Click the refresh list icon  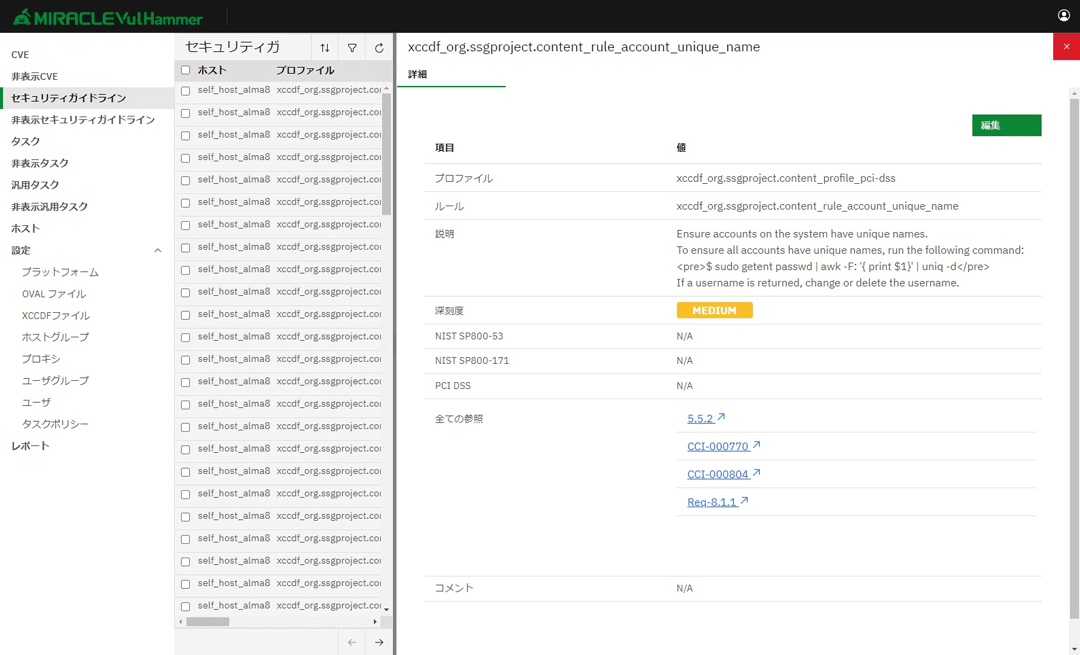coord(379,48)
